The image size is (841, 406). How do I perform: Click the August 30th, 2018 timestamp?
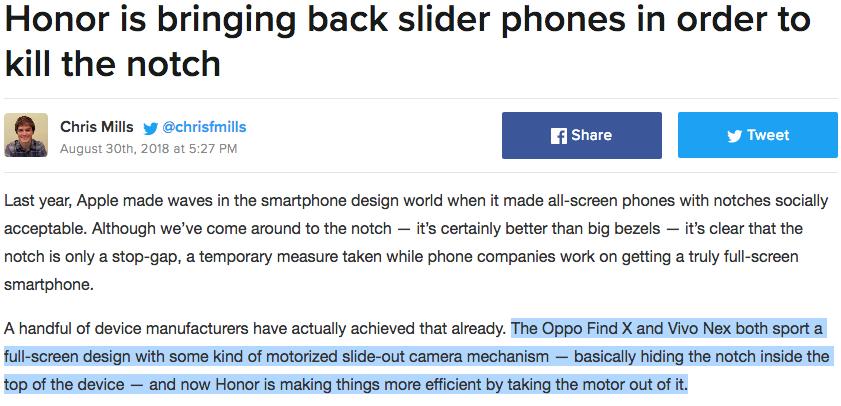[148, 149]
